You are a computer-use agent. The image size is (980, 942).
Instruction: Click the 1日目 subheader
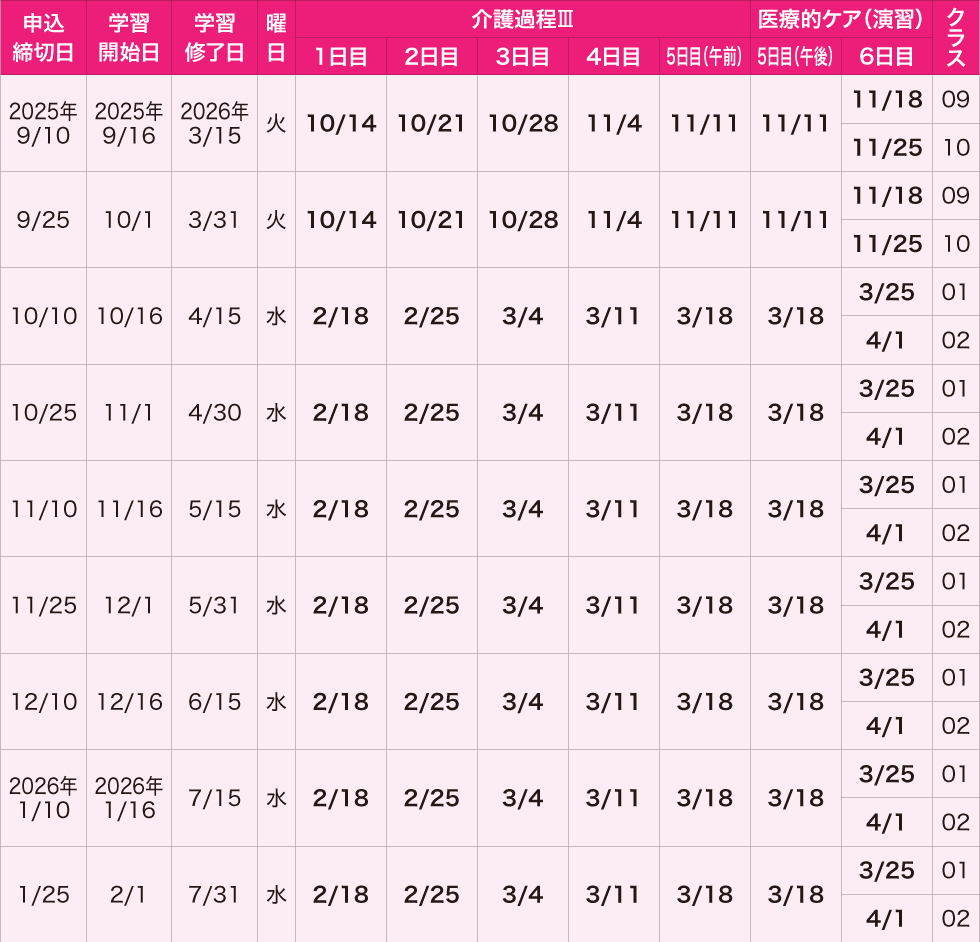point(341,56)
